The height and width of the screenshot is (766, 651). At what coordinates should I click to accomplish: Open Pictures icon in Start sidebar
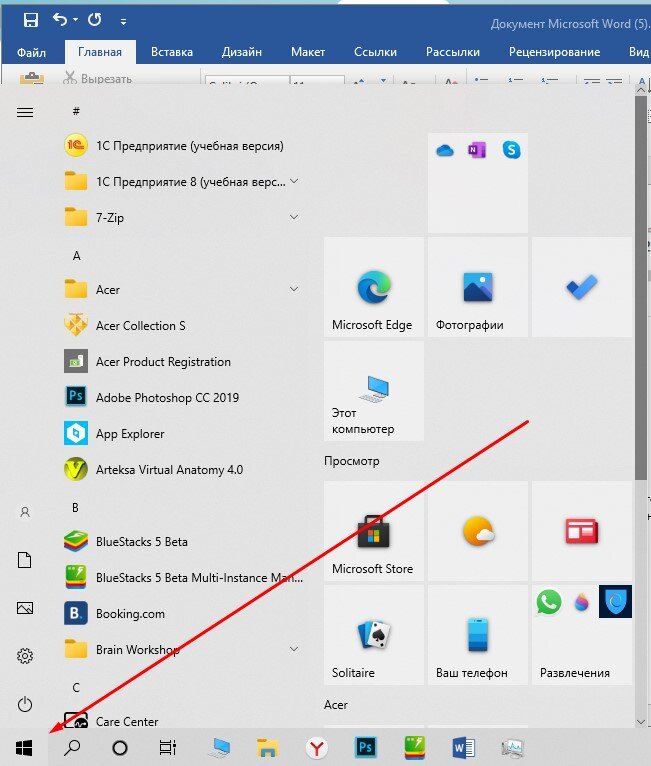25,608
